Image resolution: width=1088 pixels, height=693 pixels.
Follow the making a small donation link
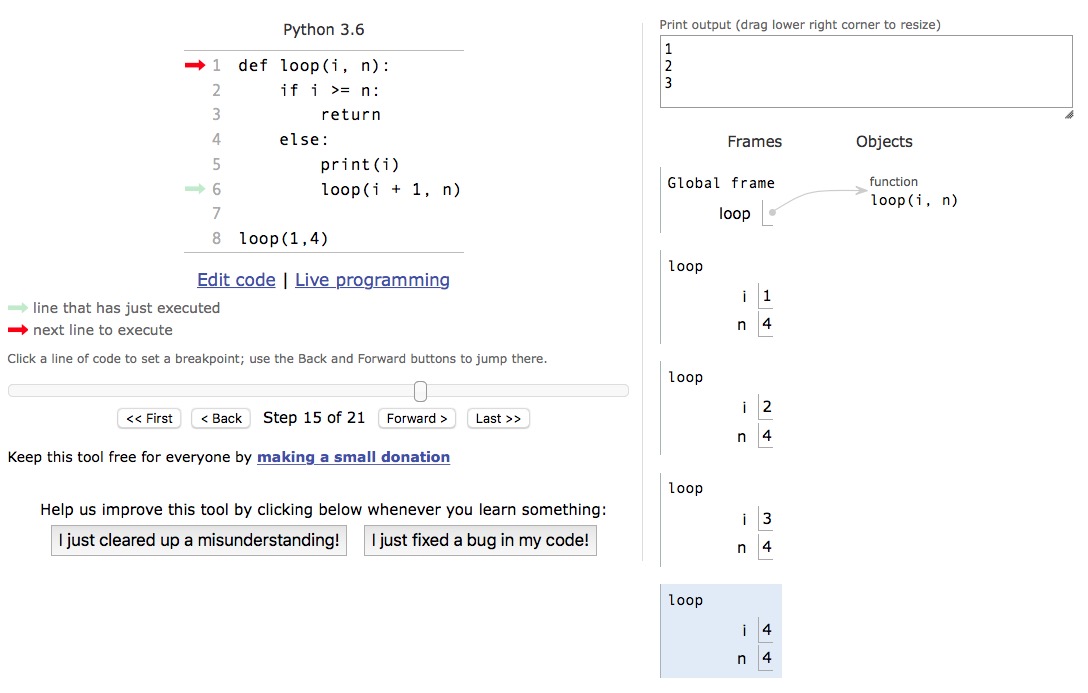point(353,457)
